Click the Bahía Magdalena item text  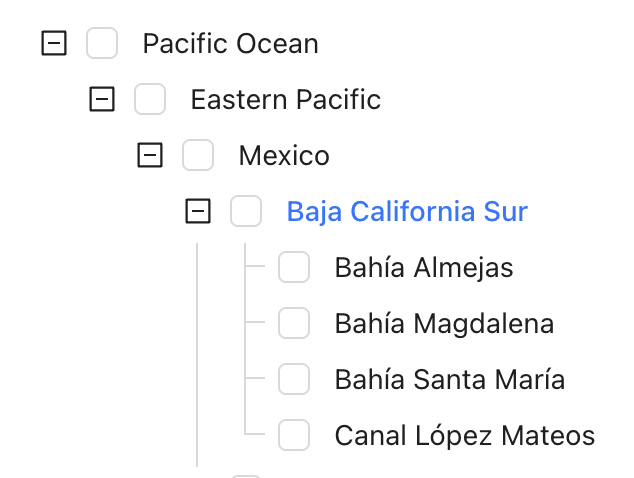tap(444, 324)
